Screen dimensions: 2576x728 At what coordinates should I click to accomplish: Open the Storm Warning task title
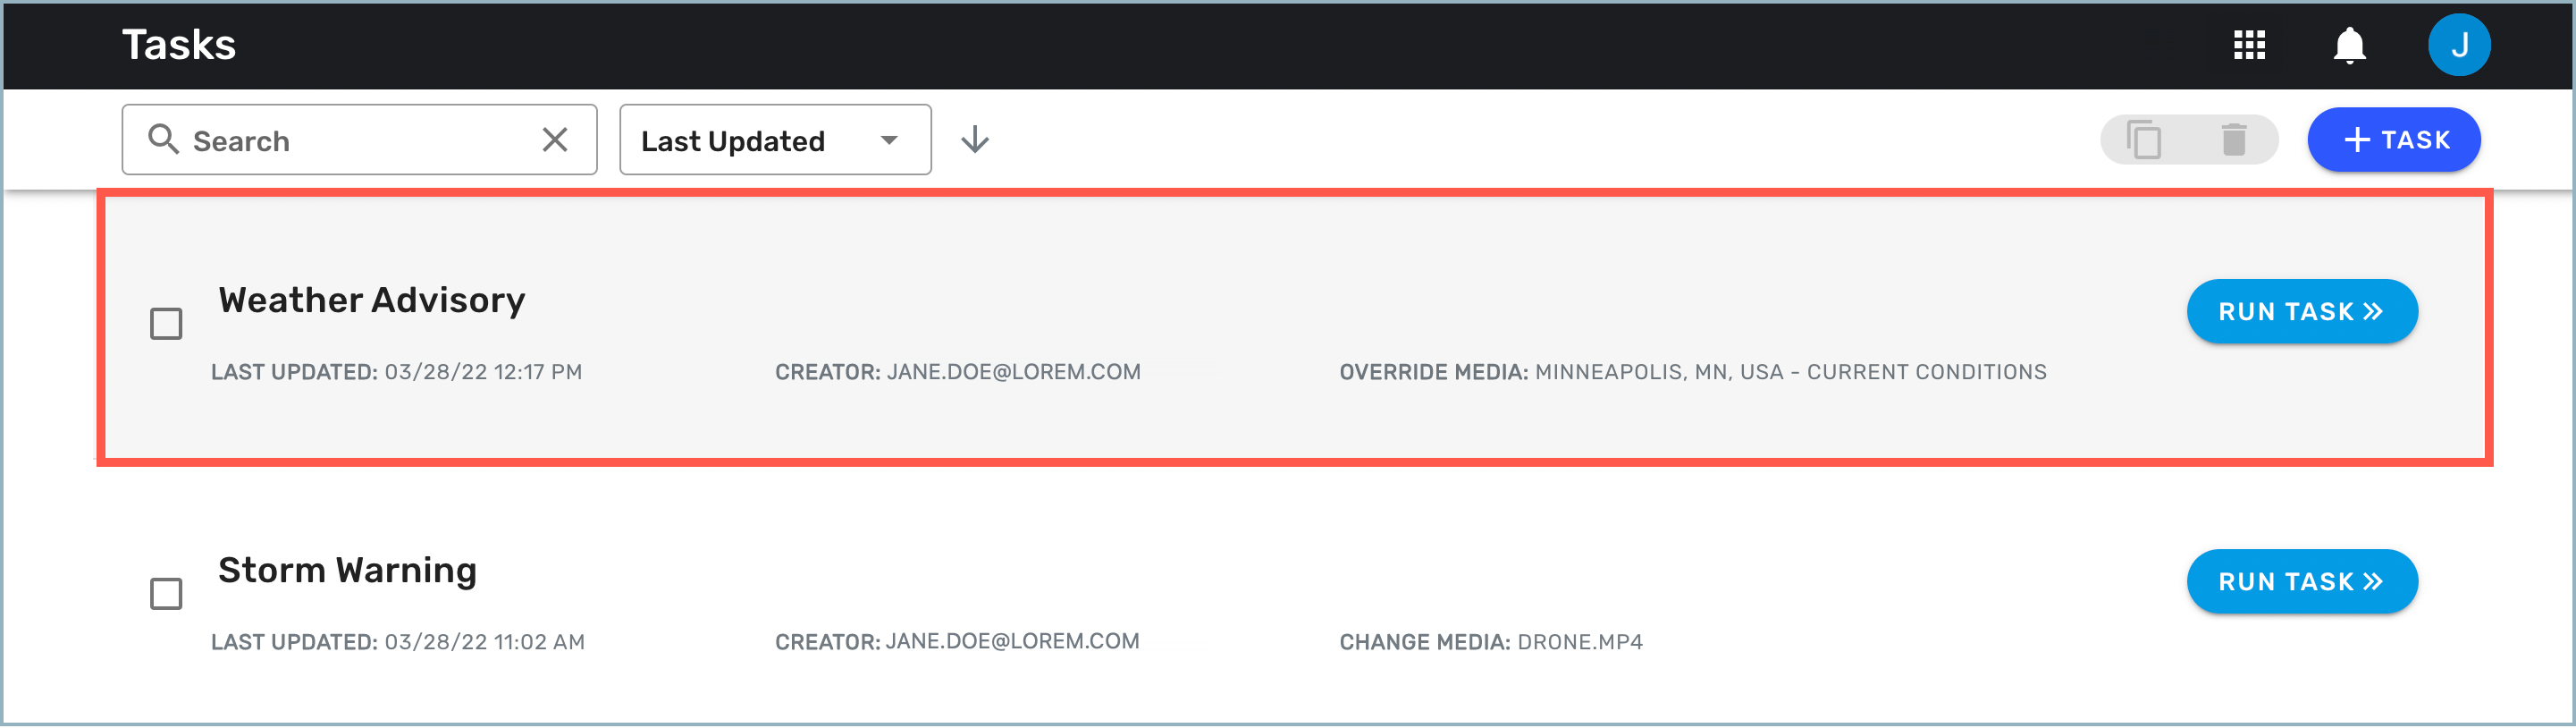point(348,570)
